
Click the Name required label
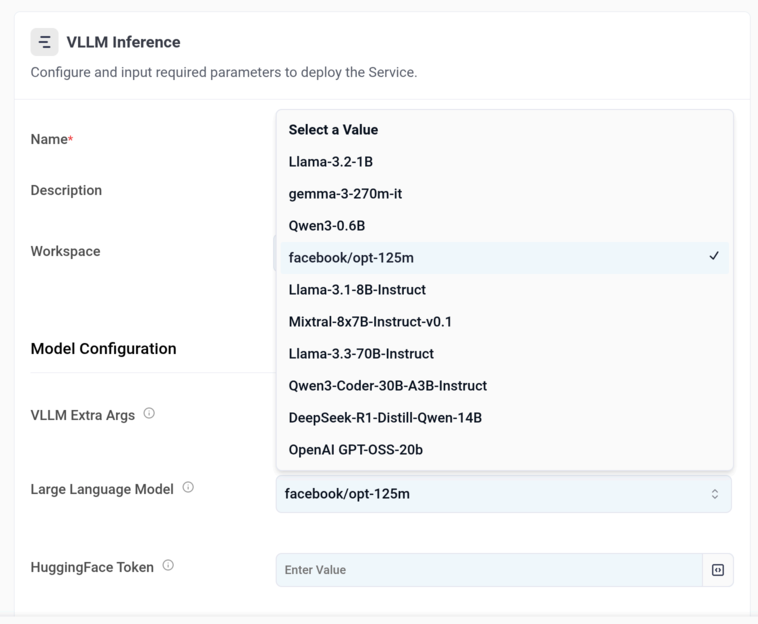[52, 139]
